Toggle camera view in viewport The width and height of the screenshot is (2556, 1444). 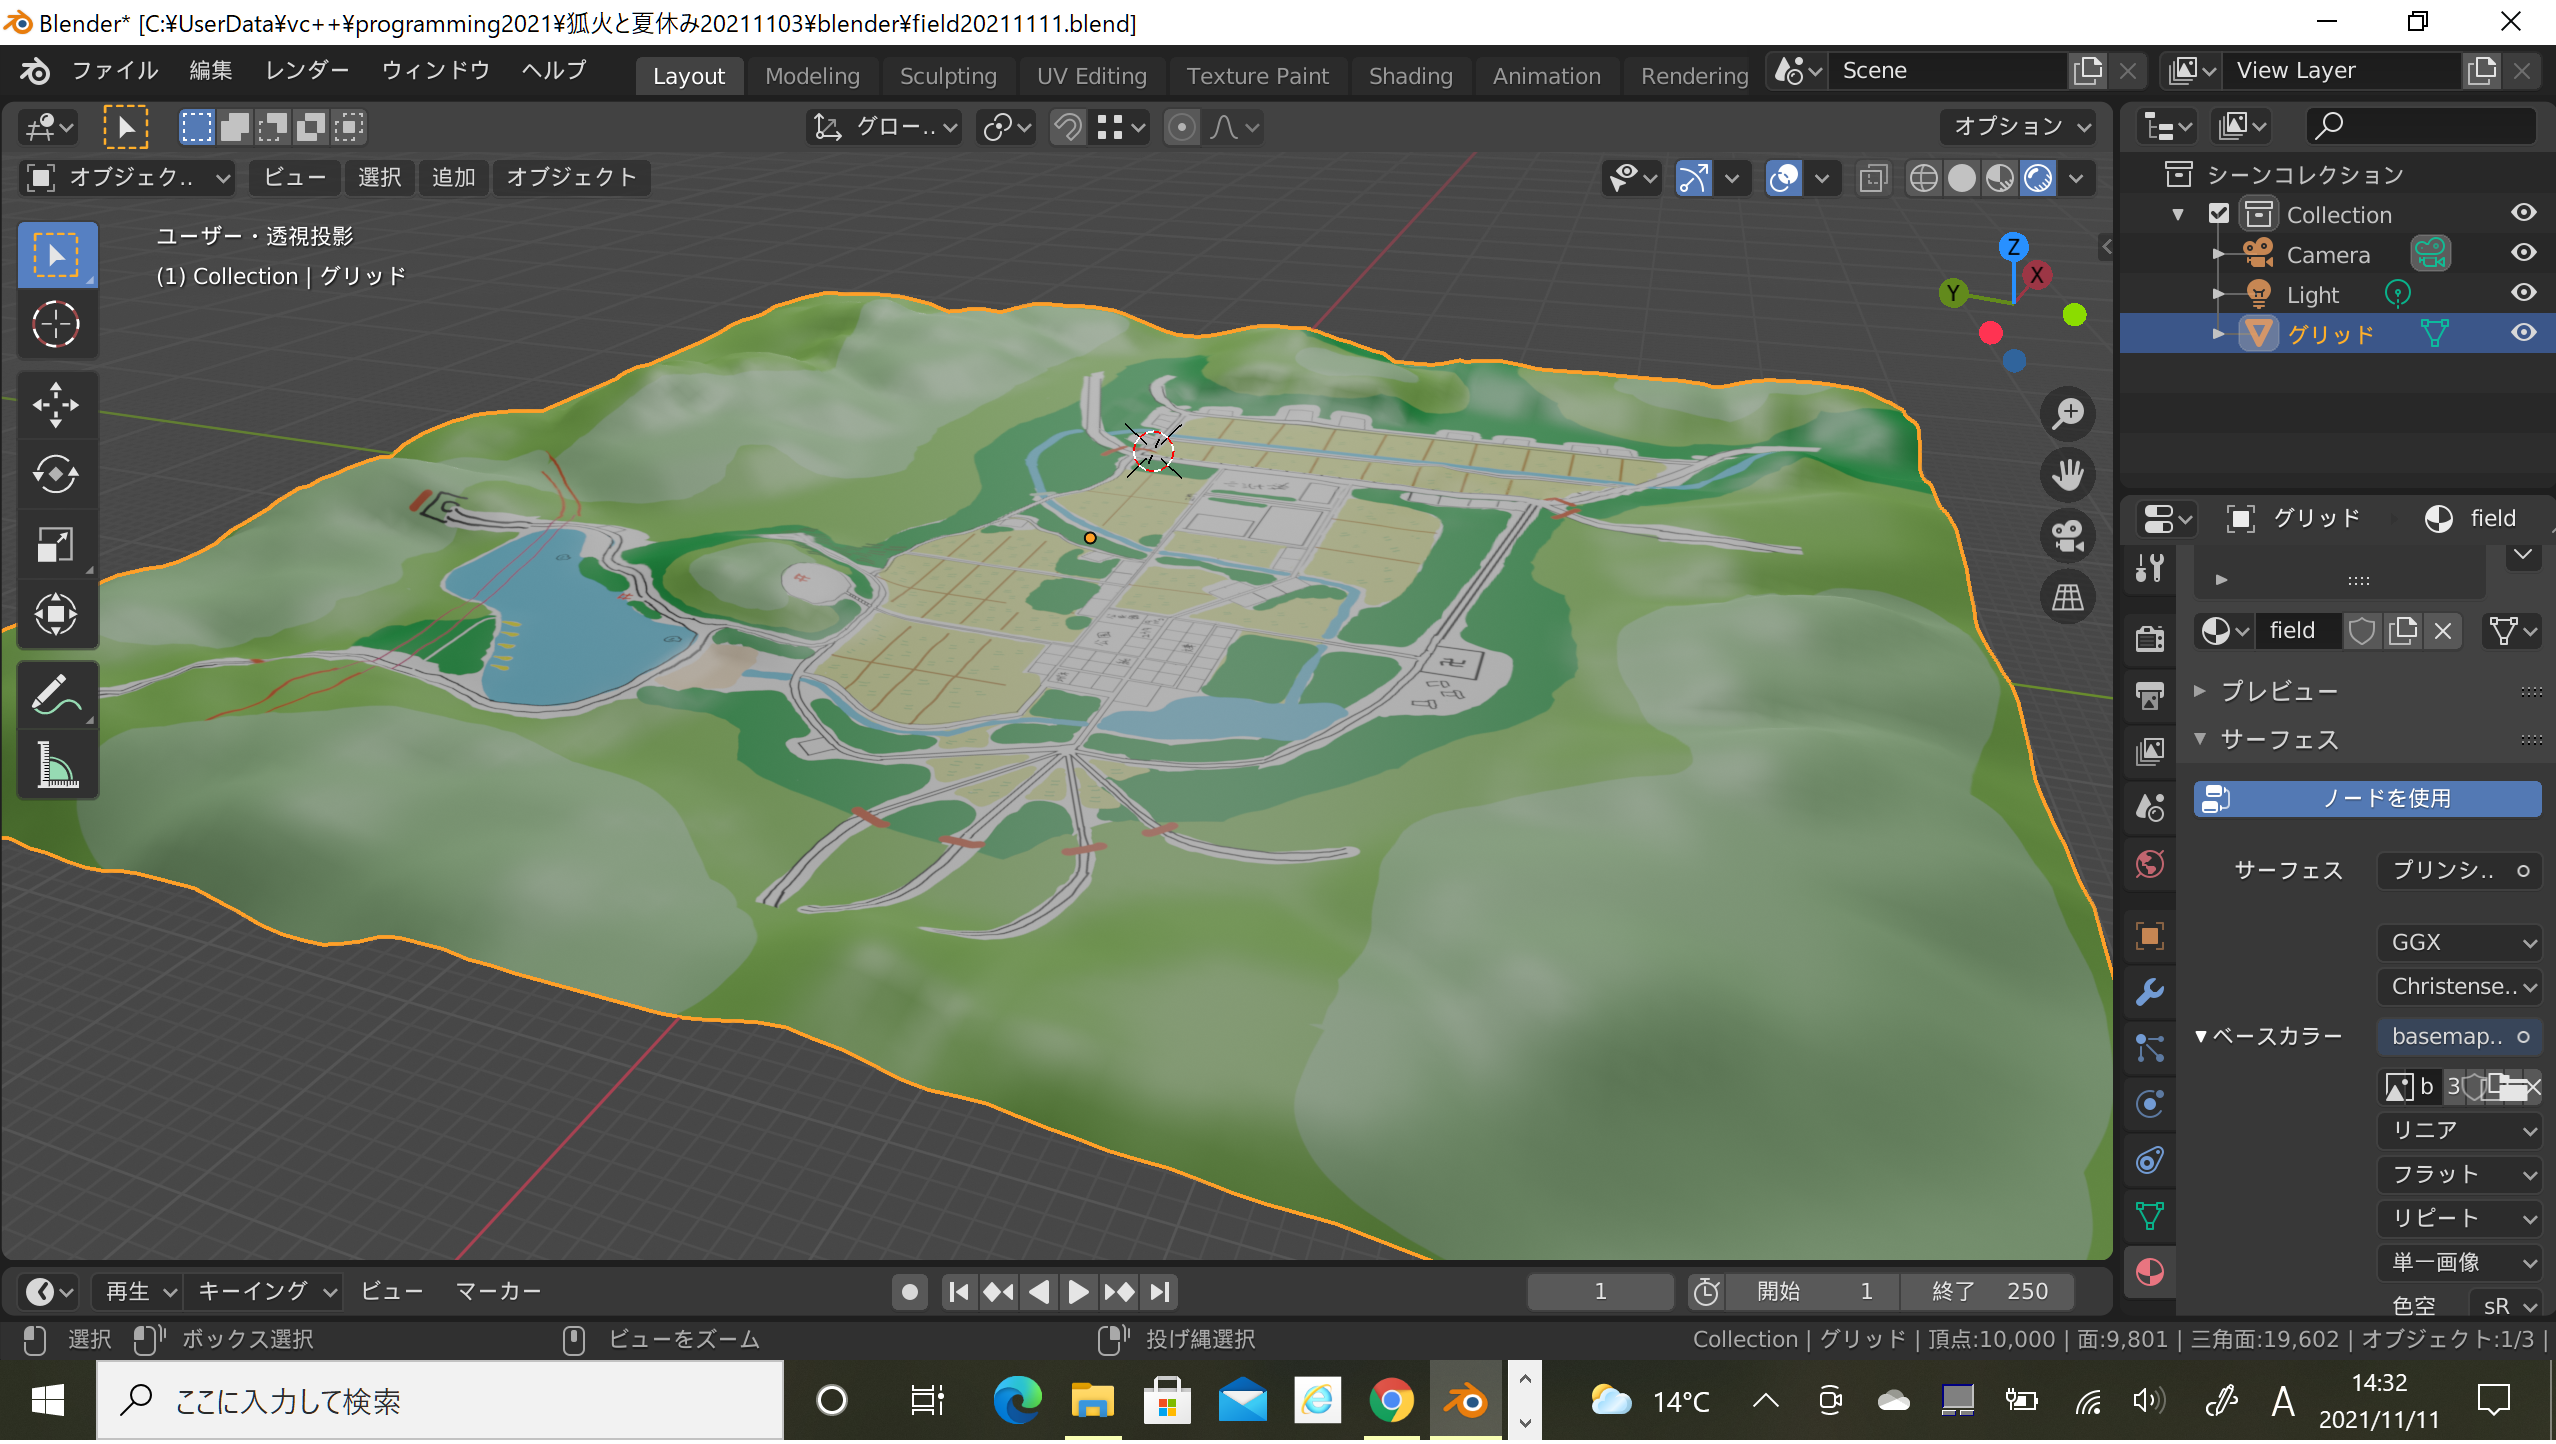(x=2067, y=536)
